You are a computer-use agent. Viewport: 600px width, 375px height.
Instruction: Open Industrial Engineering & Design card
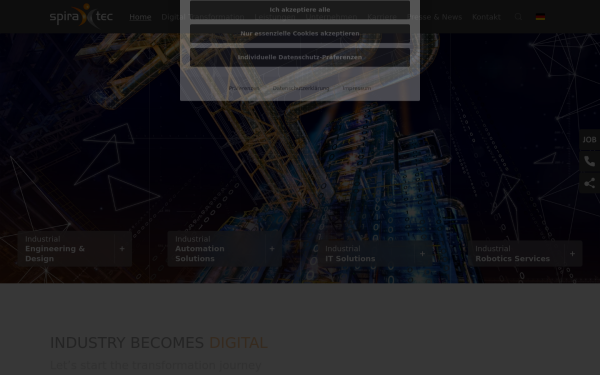75,249
